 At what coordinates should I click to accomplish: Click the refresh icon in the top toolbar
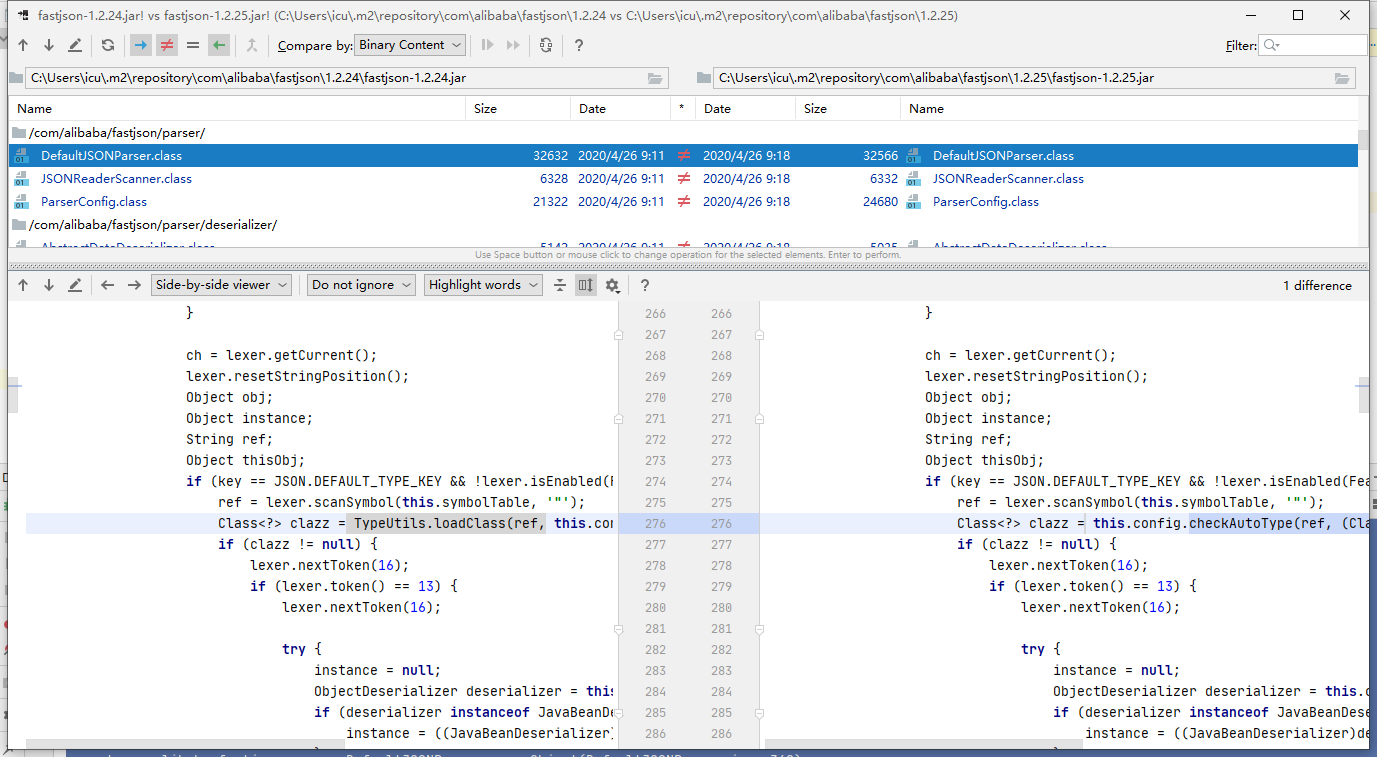click(x=107, y=45)
